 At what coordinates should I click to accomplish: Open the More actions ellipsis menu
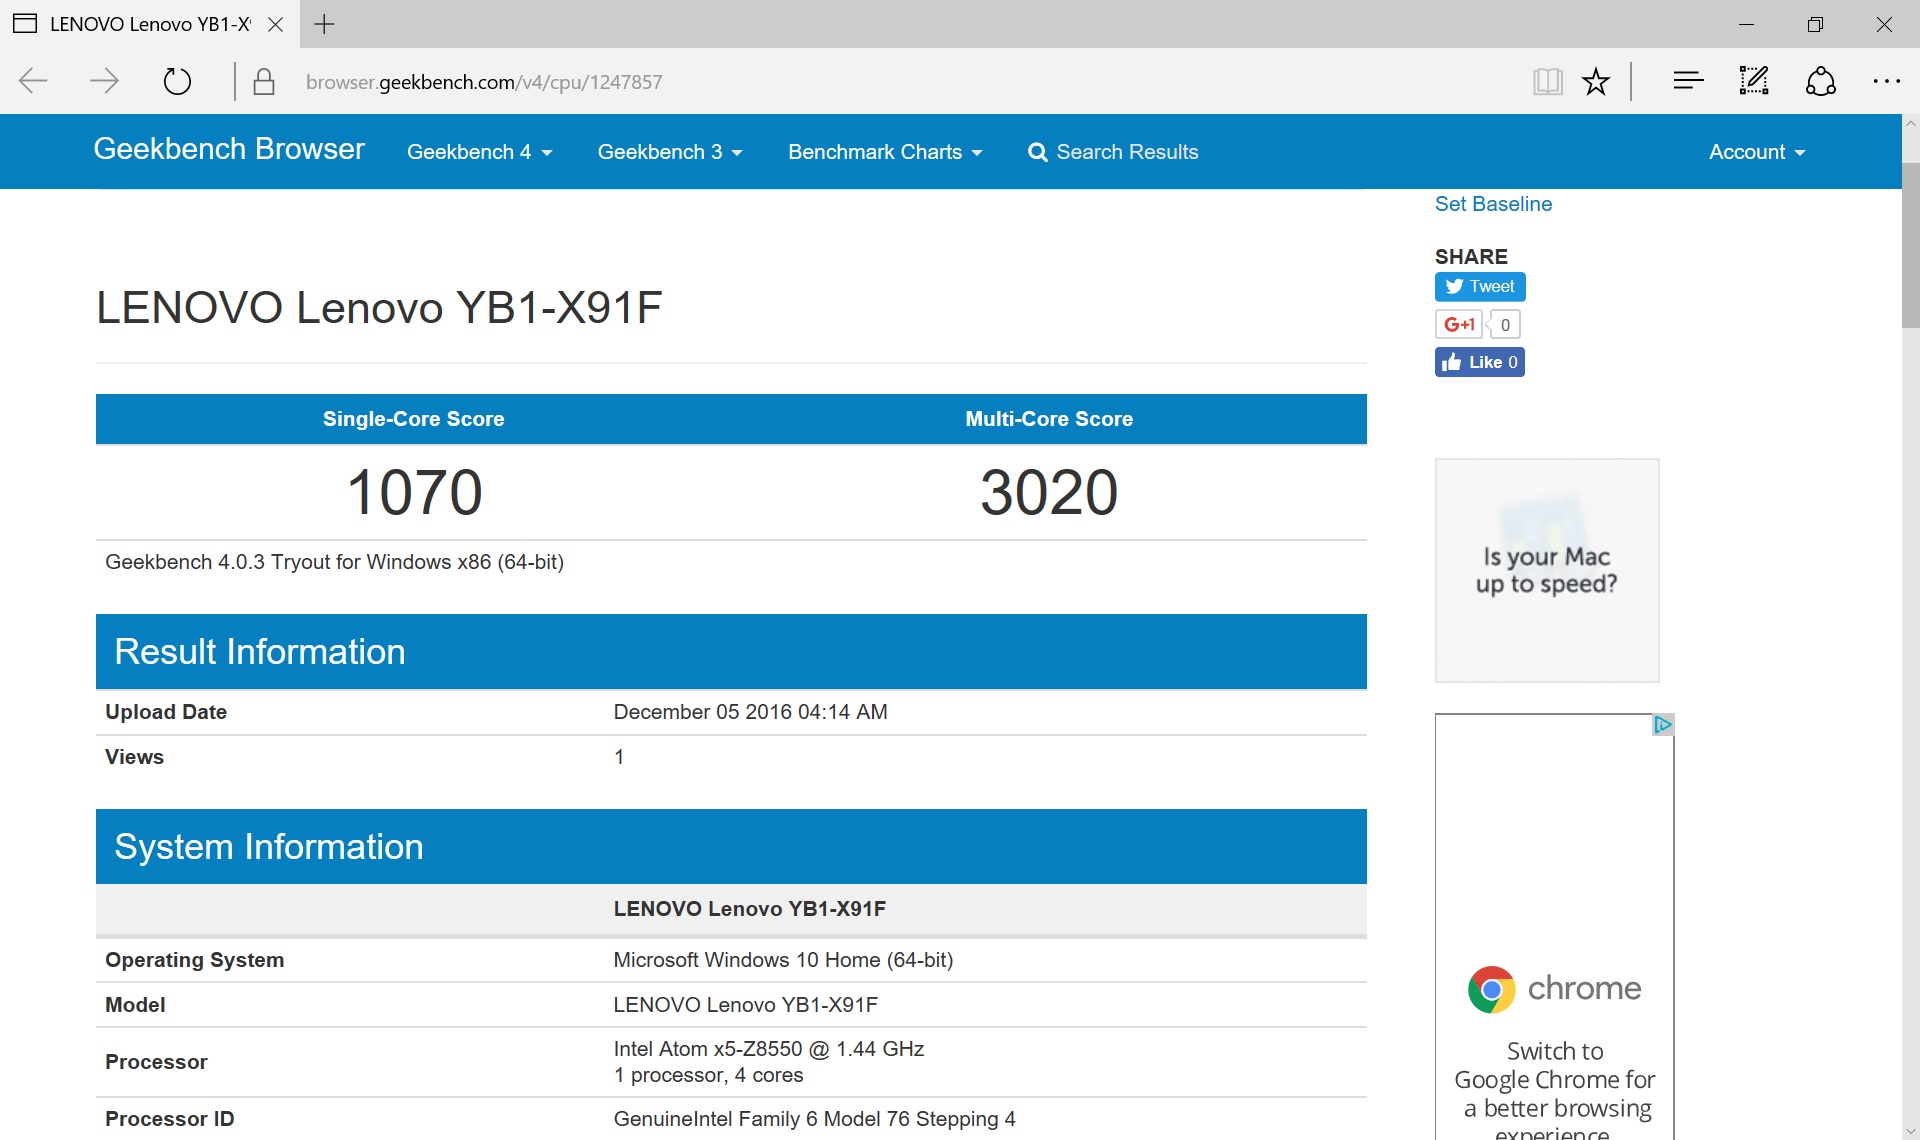pos(1886,81)
